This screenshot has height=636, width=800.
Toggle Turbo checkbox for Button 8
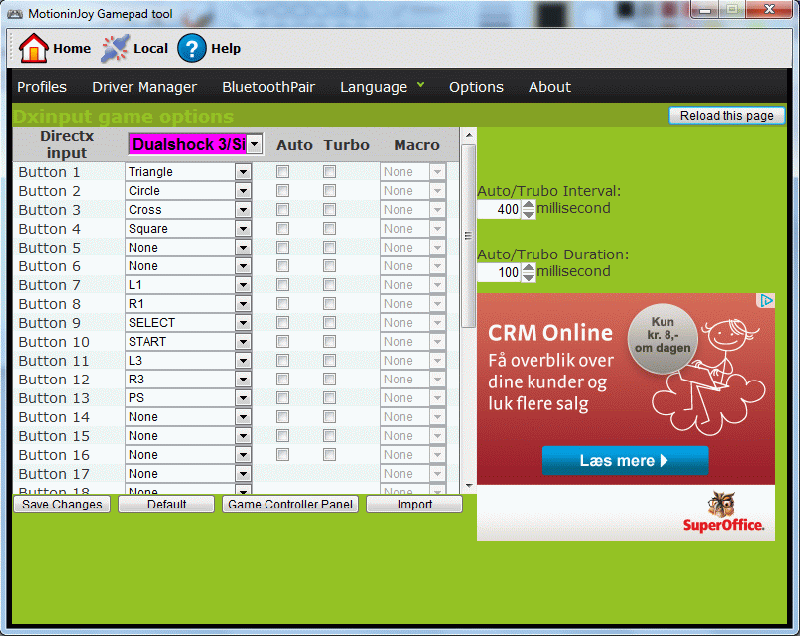[x=330, y=303]
